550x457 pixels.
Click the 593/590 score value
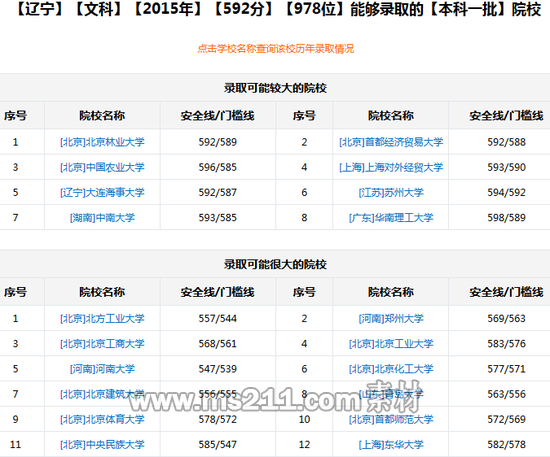click(506, 167)
